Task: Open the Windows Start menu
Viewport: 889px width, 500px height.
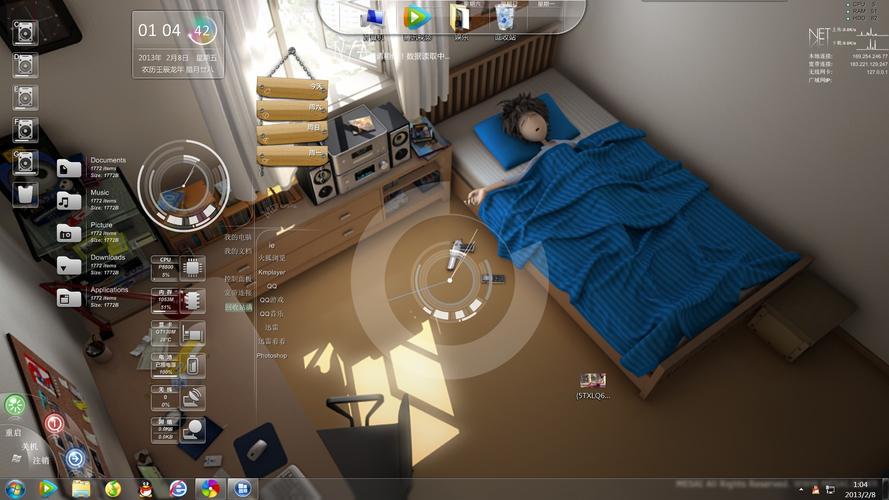Action: [x=15, y=488]
